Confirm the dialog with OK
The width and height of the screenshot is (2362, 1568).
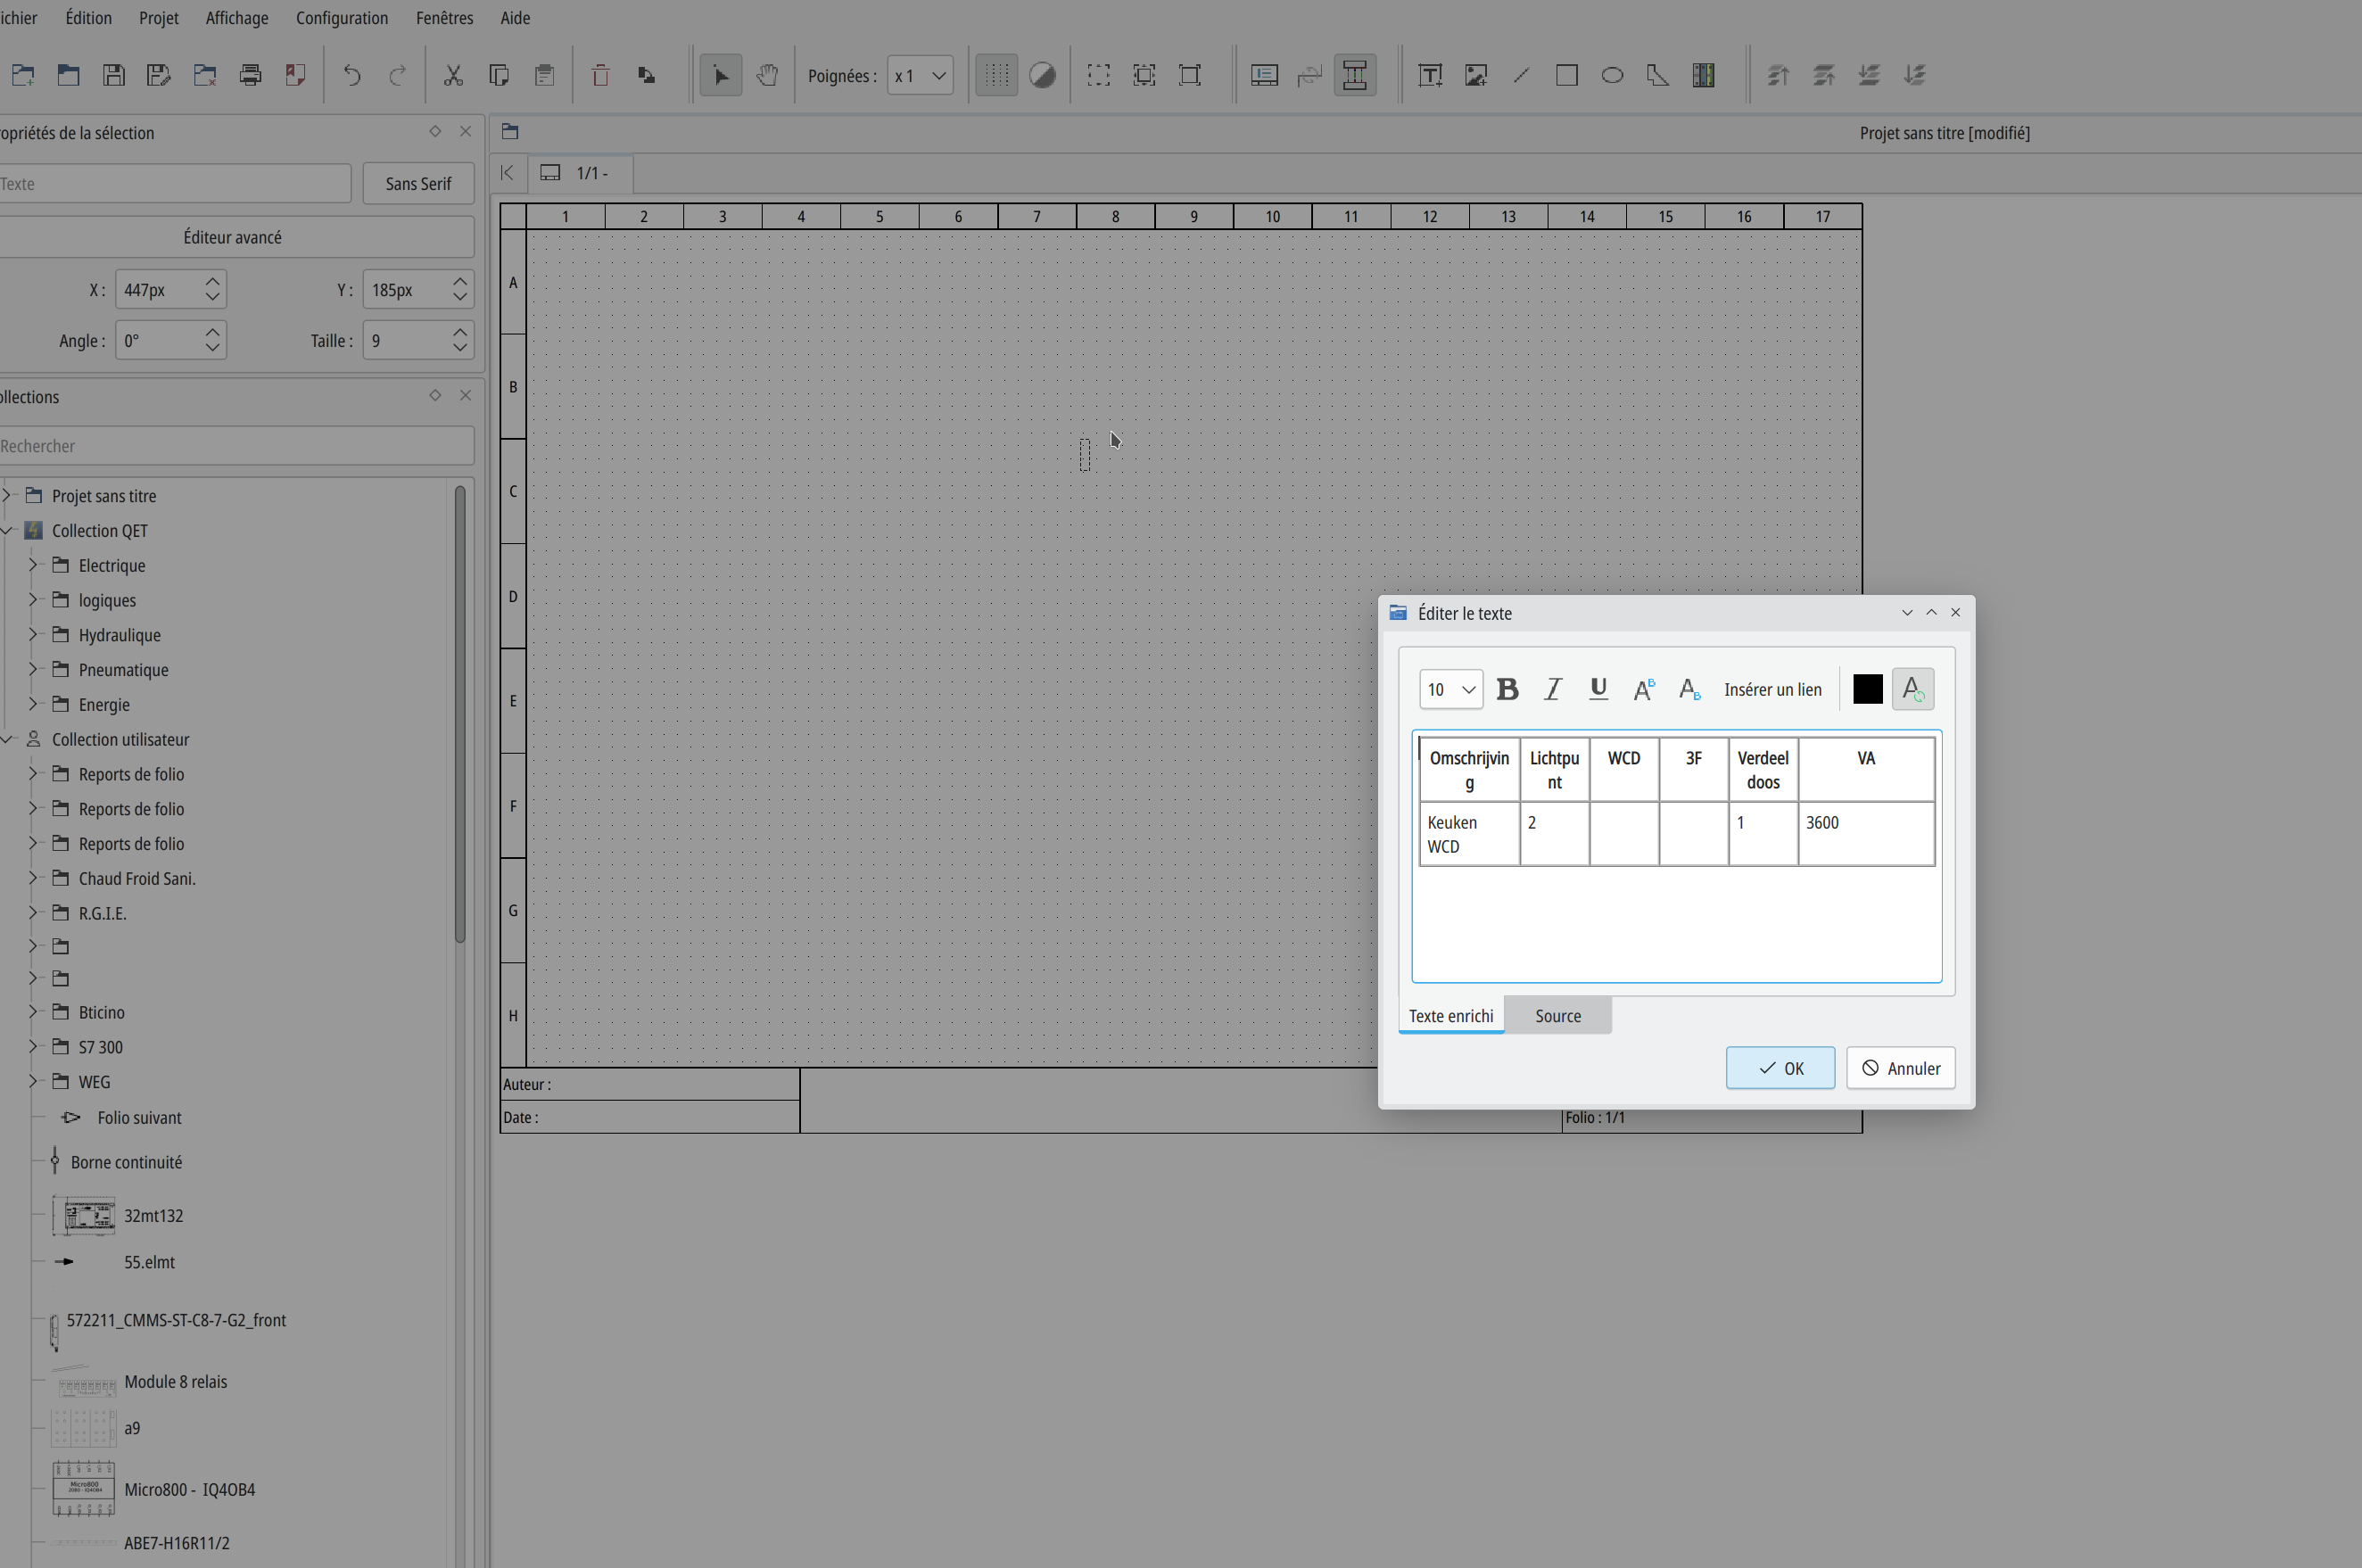(1780, 1068)
